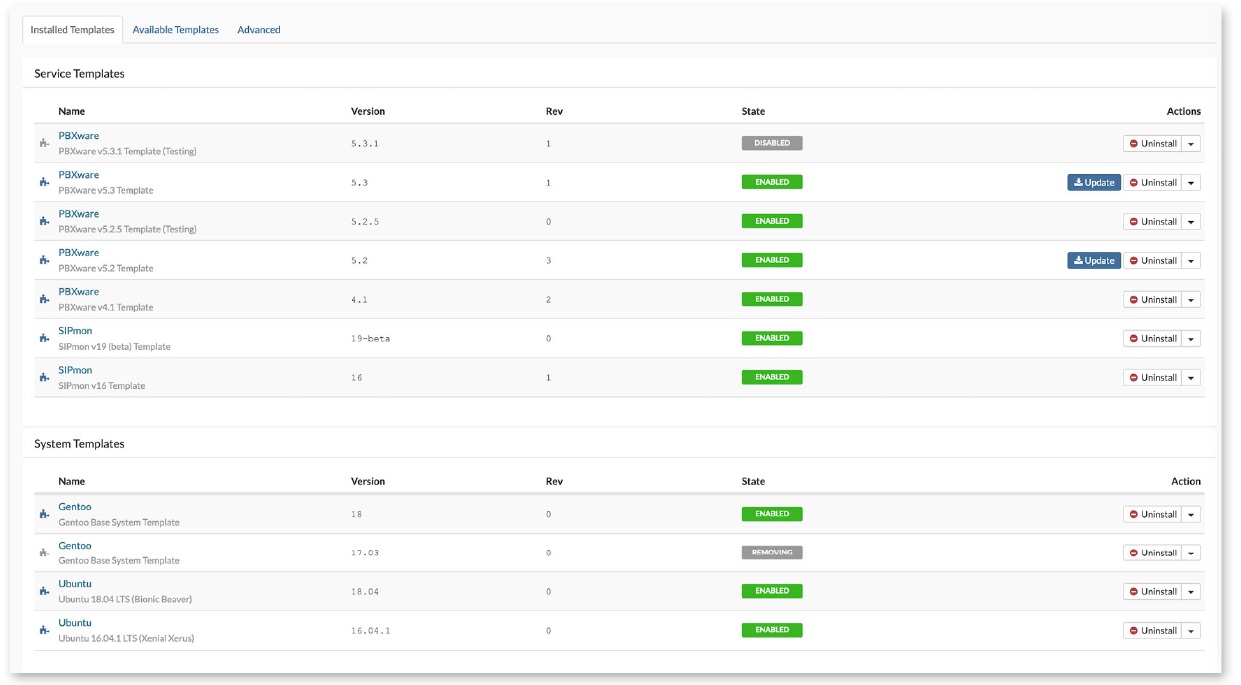Click the Ubuntu 16.04.1 system template icon
This screenshot has height=685, width=1241.
click(x=43, y=629)
